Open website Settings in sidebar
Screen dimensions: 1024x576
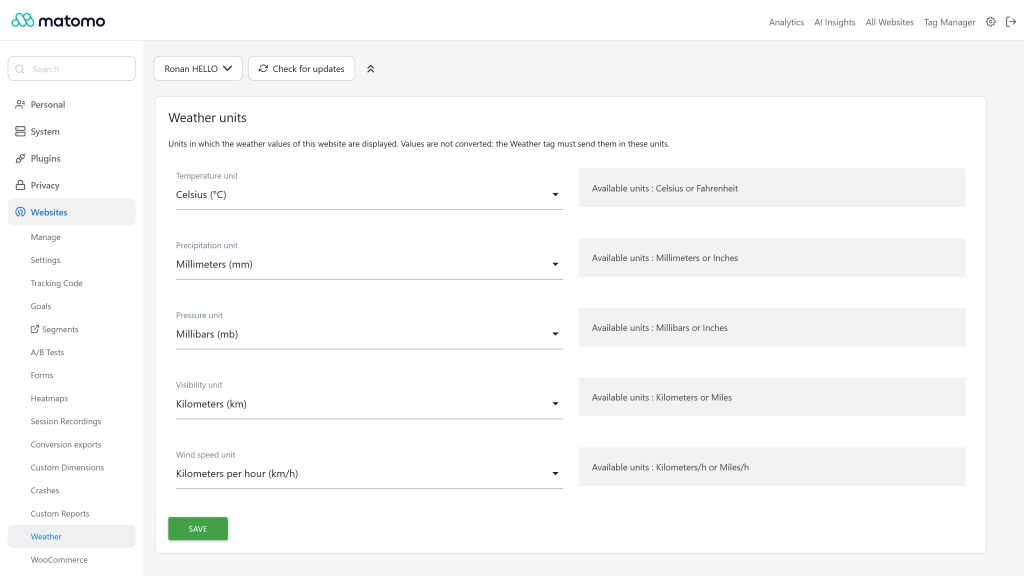point(46,260)
